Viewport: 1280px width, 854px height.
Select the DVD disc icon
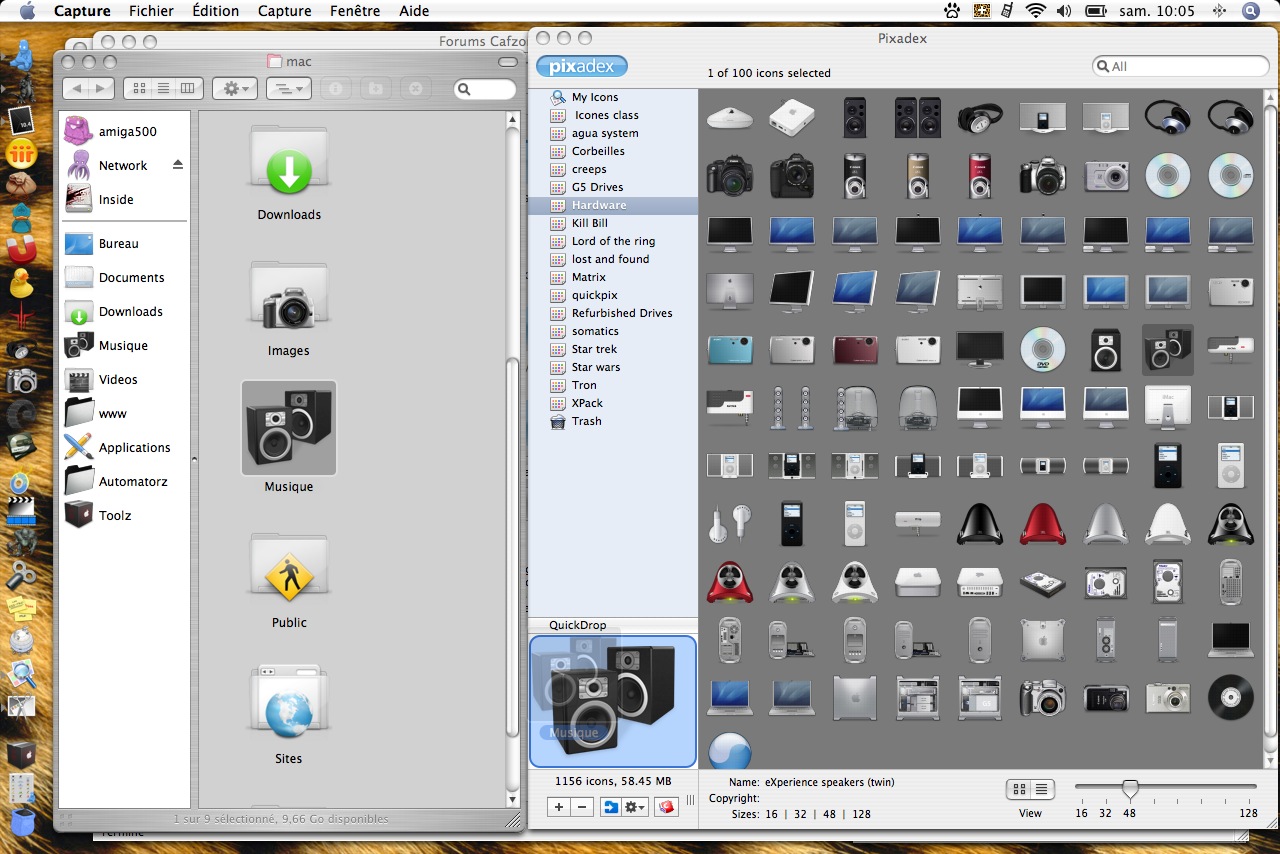1043,349
